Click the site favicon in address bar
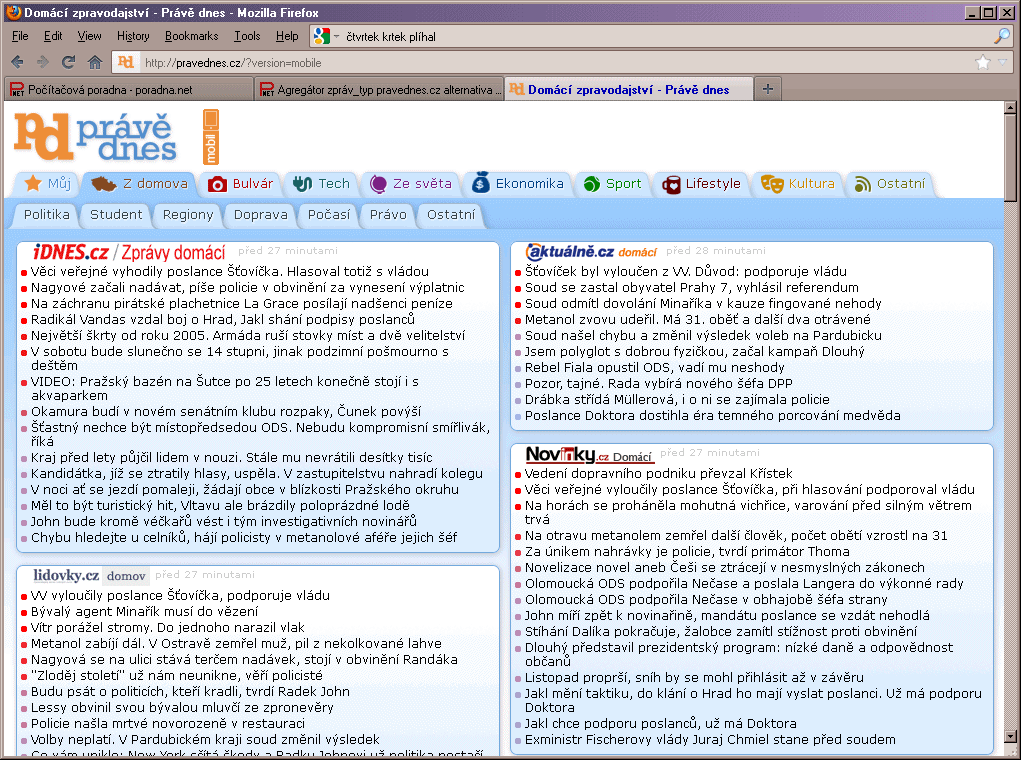Screen dimensions: 1021x760 pos(126,63)
